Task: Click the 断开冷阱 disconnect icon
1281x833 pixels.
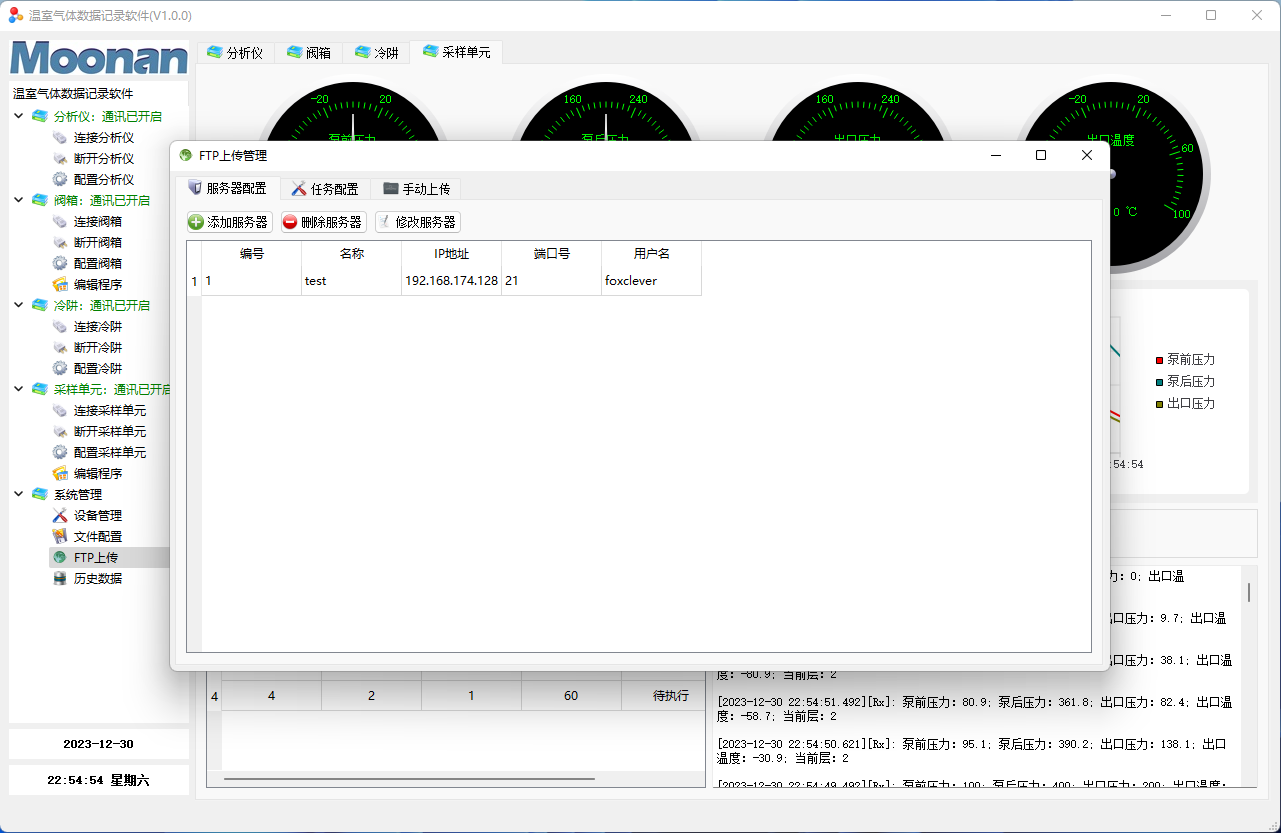Action: coord(60,347)
